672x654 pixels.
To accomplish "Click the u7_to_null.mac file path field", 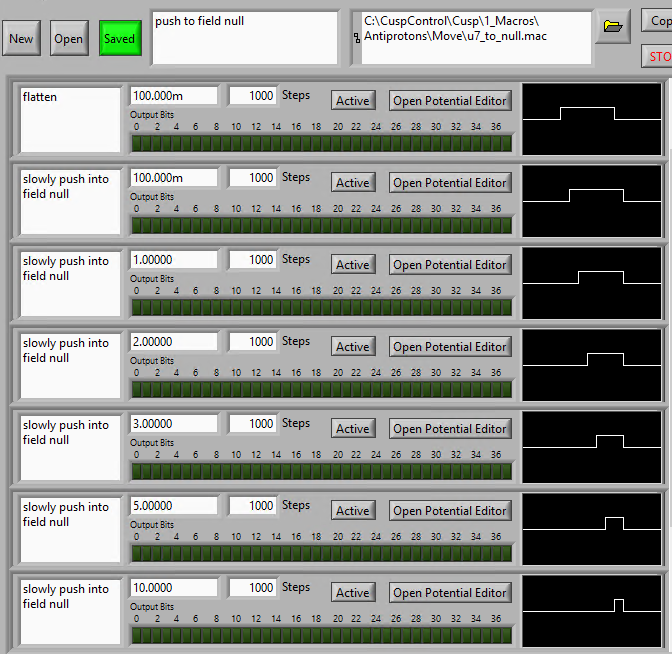I will [476, 38].
